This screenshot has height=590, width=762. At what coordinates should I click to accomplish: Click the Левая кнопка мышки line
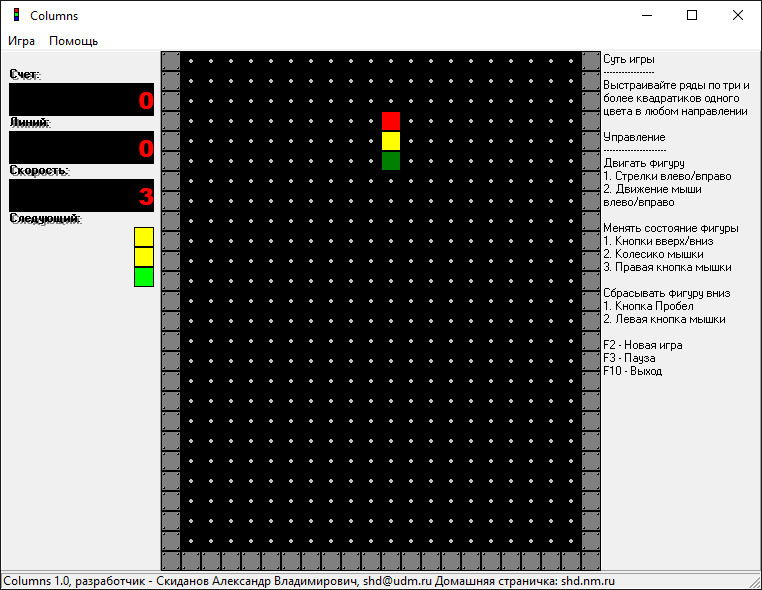tap(664, 319)
